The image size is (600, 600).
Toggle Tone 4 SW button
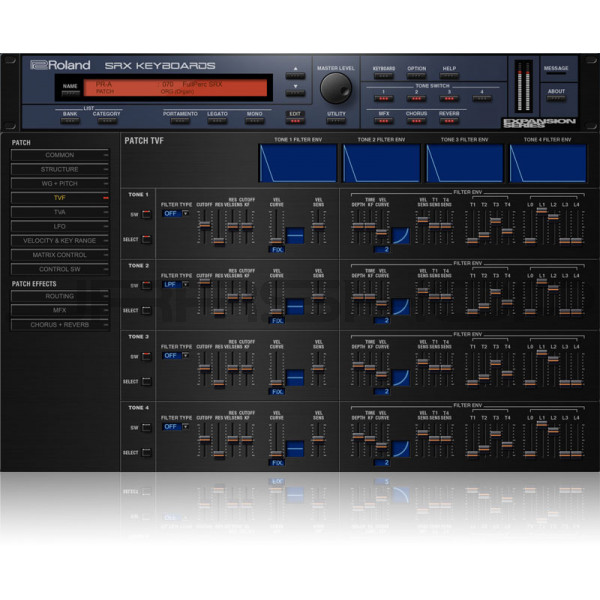[x=147, y=427]
